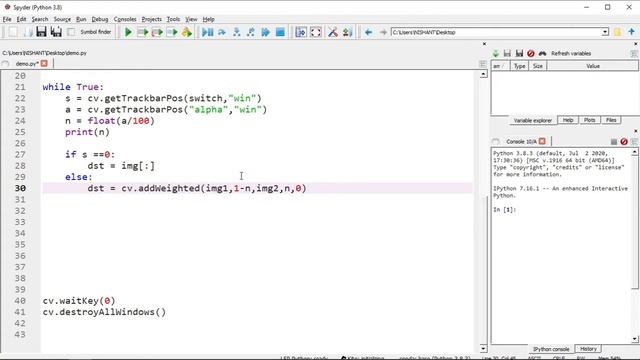Toggle the Symbol finder checkbox
640x360 pixels.
point(71,32)
